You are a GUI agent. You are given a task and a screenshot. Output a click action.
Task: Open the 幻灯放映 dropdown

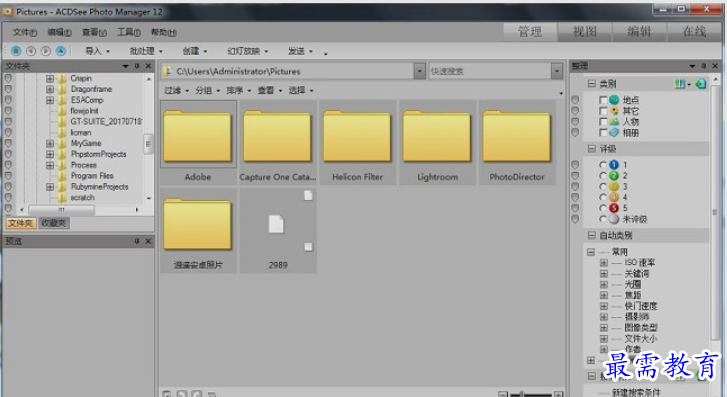pyautogui.click(x=248, y=51)
